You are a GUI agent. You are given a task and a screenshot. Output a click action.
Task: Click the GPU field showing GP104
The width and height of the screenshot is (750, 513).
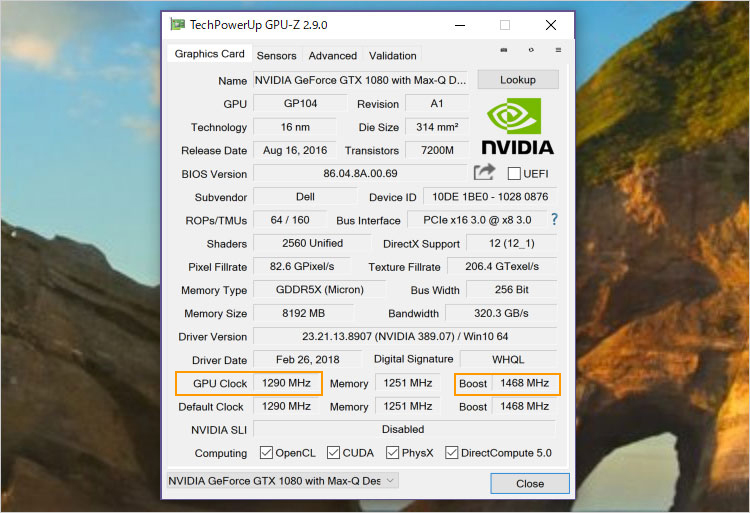coord(300,103)
